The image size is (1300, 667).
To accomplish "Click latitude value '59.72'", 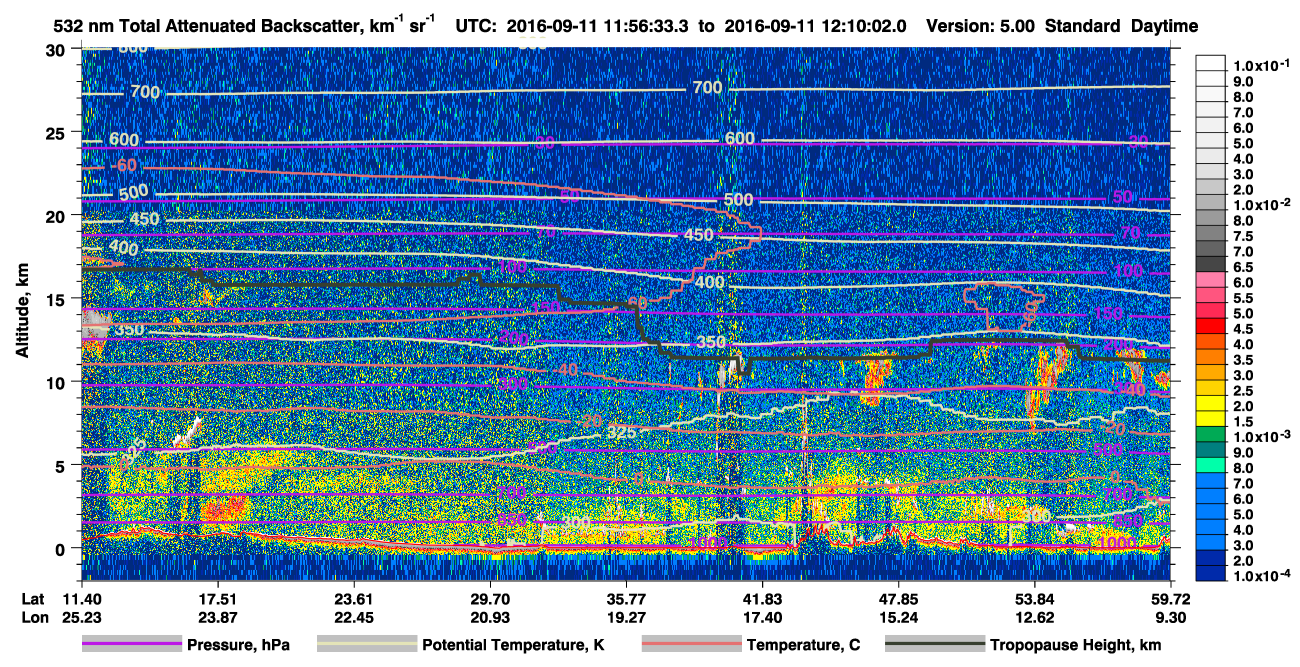I will [1171, 599].
